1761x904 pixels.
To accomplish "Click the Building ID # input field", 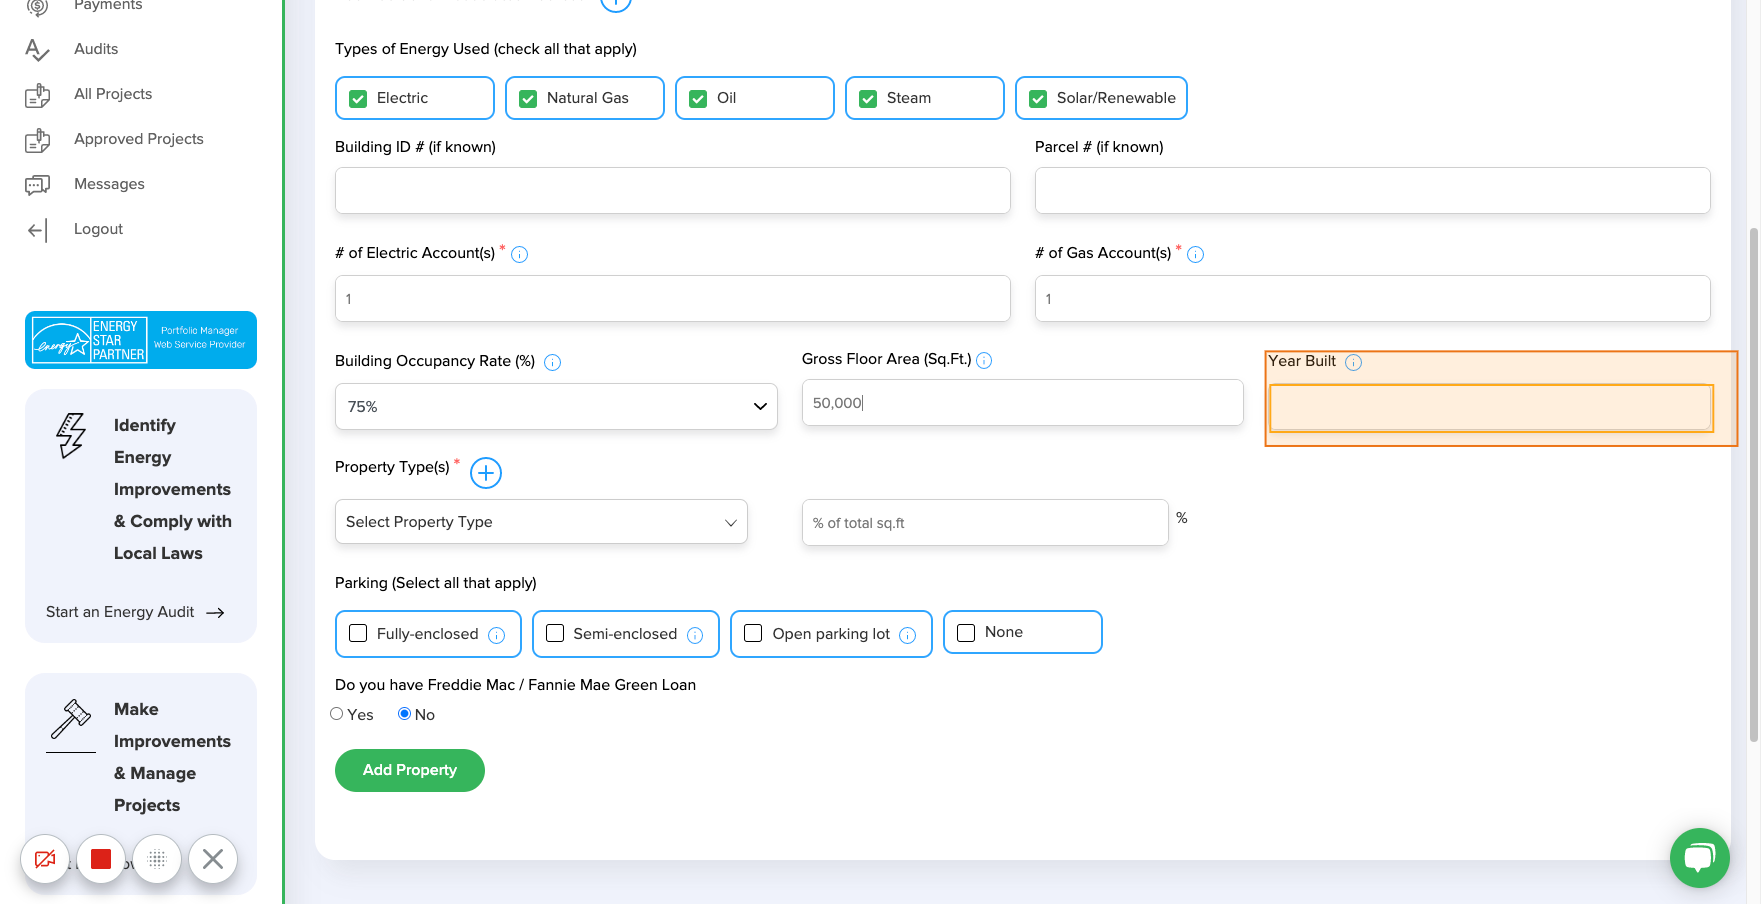I will [672, 190].
